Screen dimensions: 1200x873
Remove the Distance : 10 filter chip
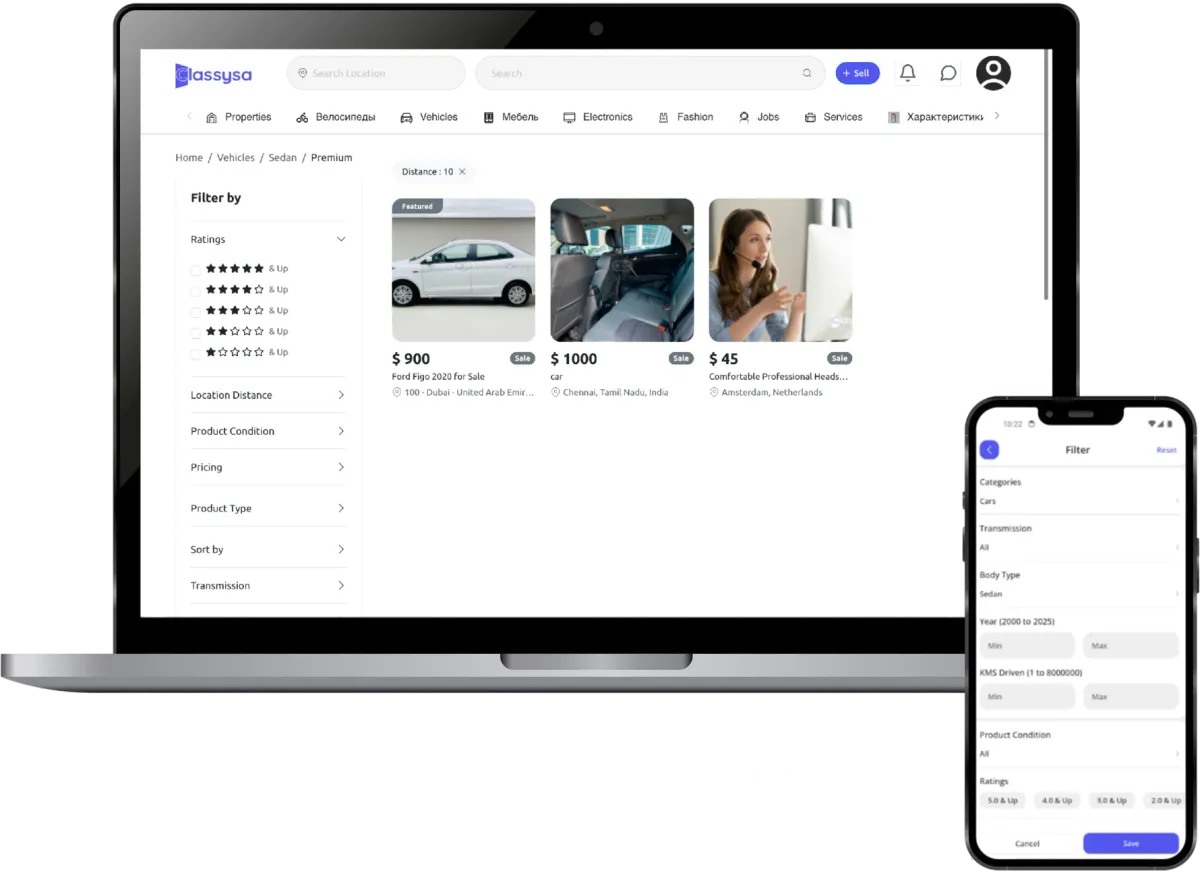tap(462, 172)
